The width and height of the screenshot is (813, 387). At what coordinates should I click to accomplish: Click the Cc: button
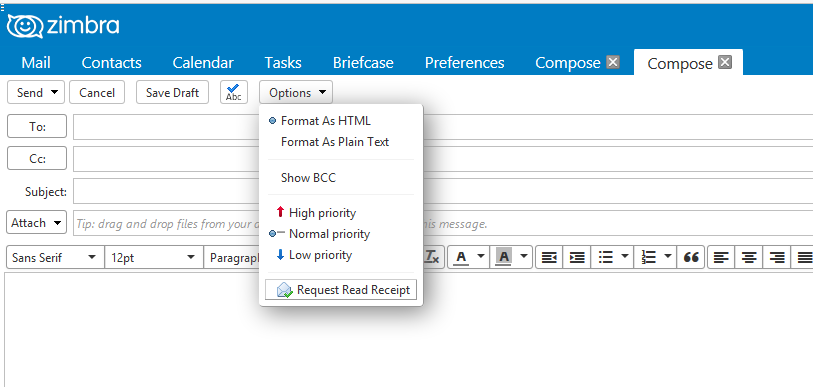pyautogui.click(x=37, y=158)
